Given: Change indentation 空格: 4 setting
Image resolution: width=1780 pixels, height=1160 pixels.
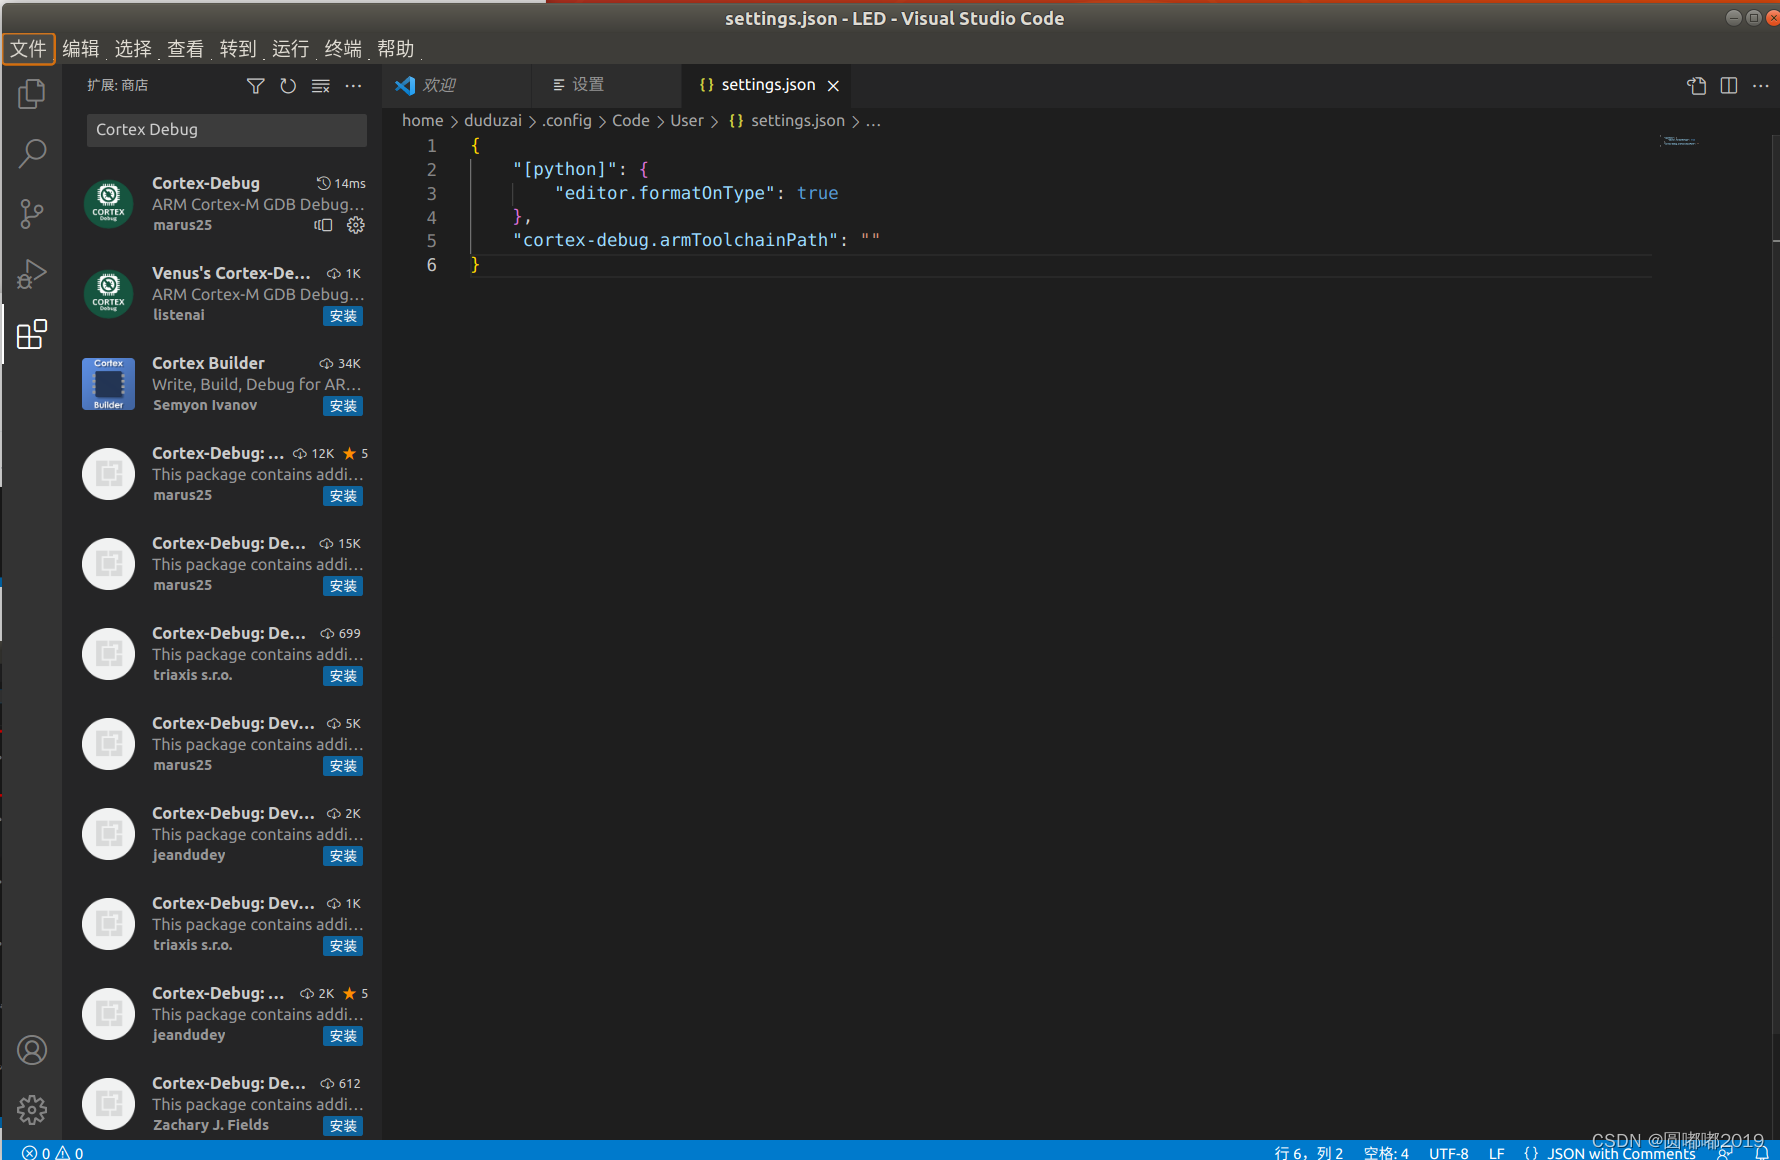Looking at the screenshot, I should tap(1386, 1153).
